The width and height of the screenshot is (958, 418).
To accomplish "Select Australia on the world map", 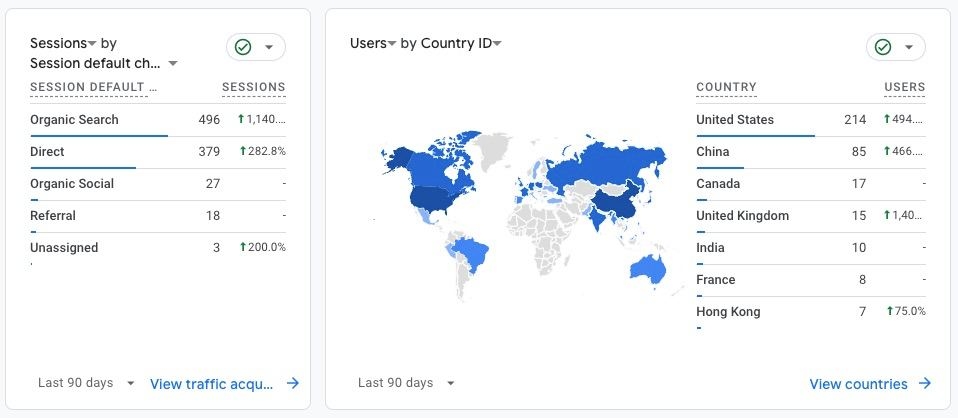I will (x=648, y=268).
